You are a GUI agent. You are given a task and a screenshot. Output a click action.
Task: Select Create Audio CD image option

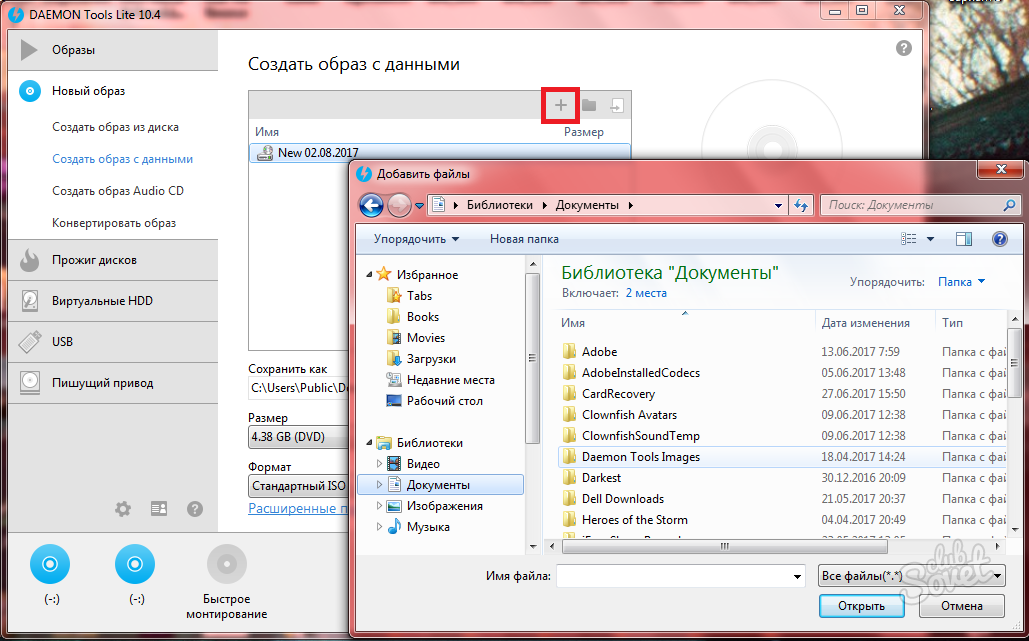[118, 191]
